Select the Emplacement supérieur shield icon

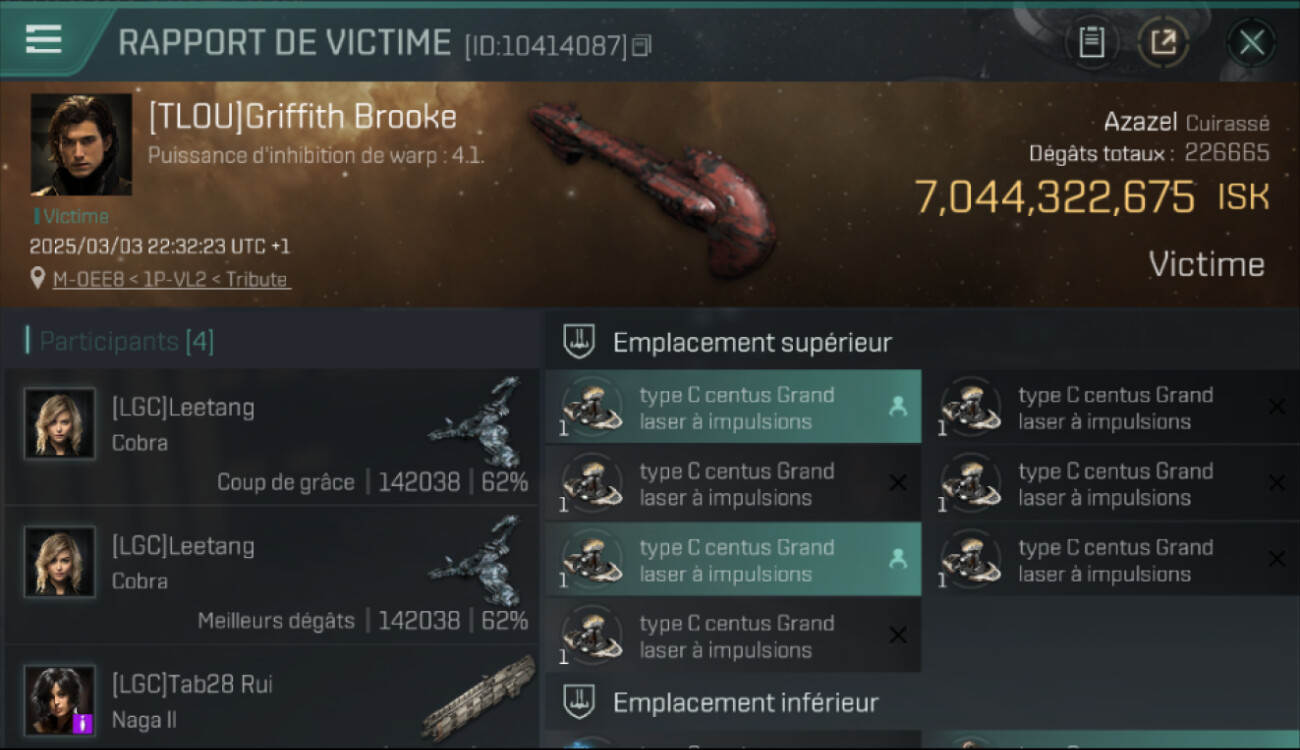pyautogui.click(x=579, y=342)
